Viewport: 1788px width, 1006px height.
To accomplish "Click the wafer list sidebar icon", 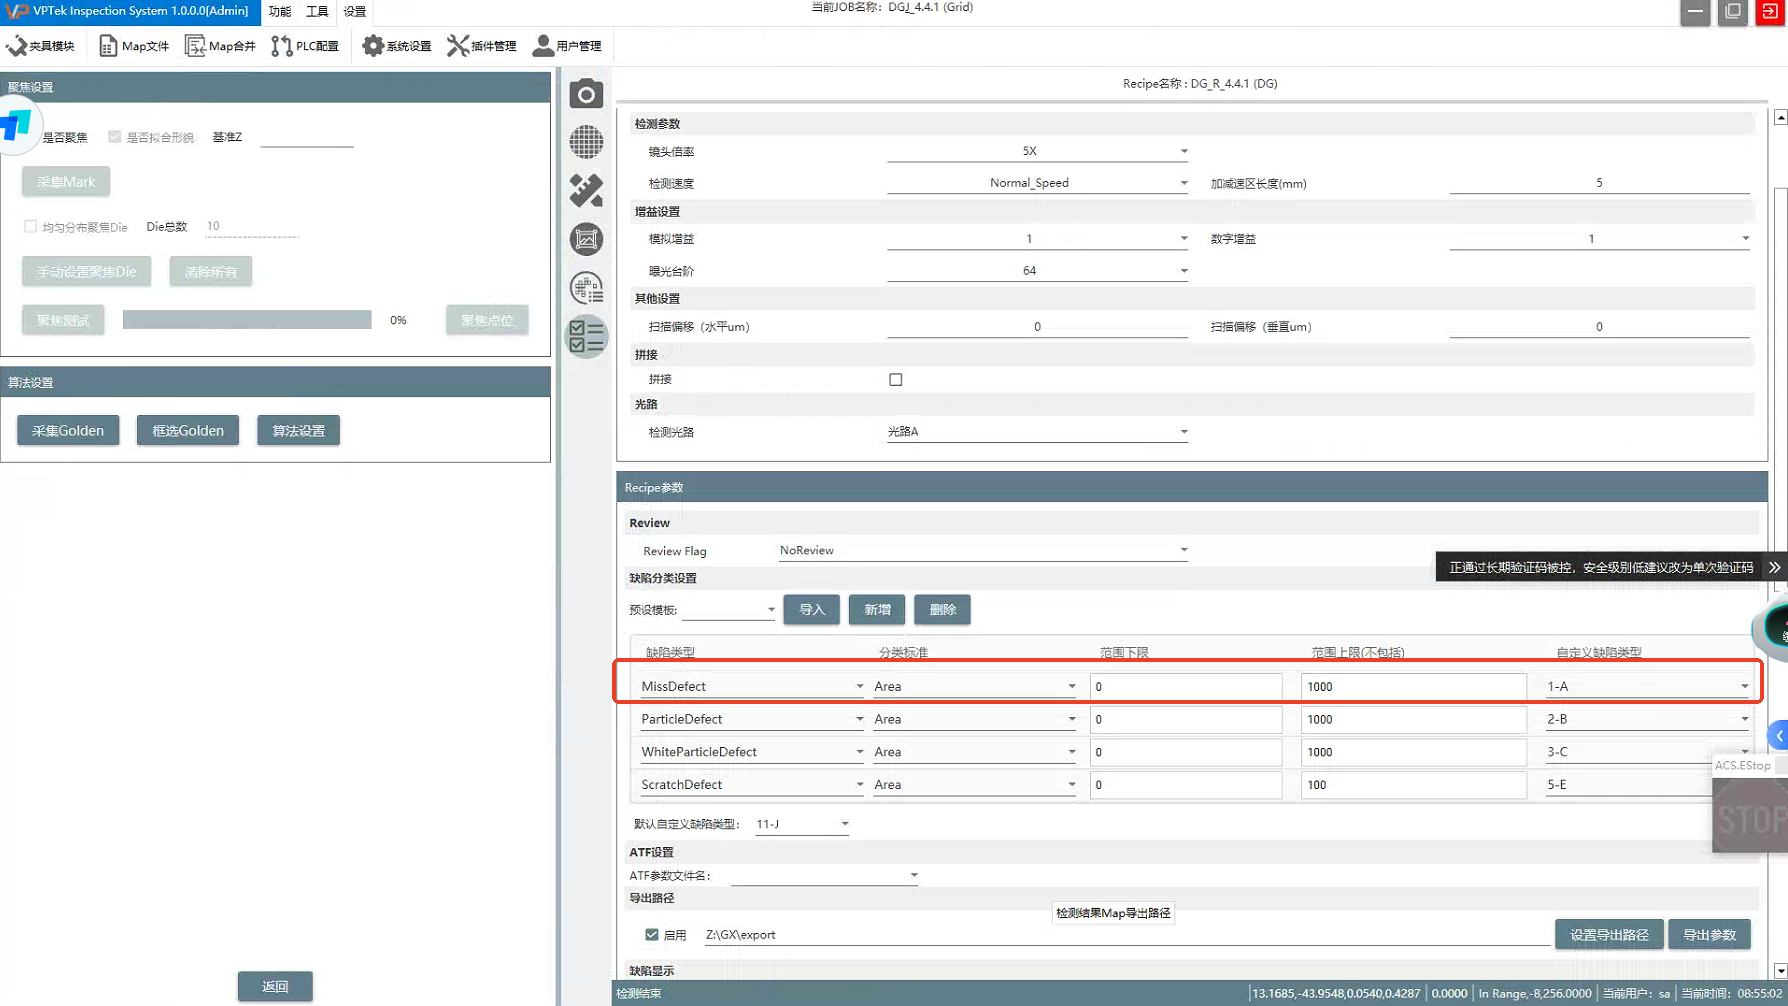I will (587, 288).
